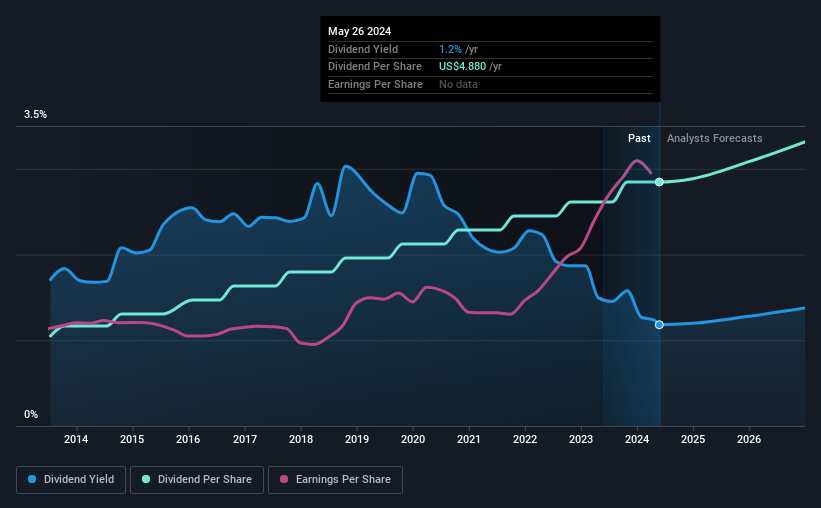Select the 2024 year axis label
The image size is (821, 508).
coord(637,439)
